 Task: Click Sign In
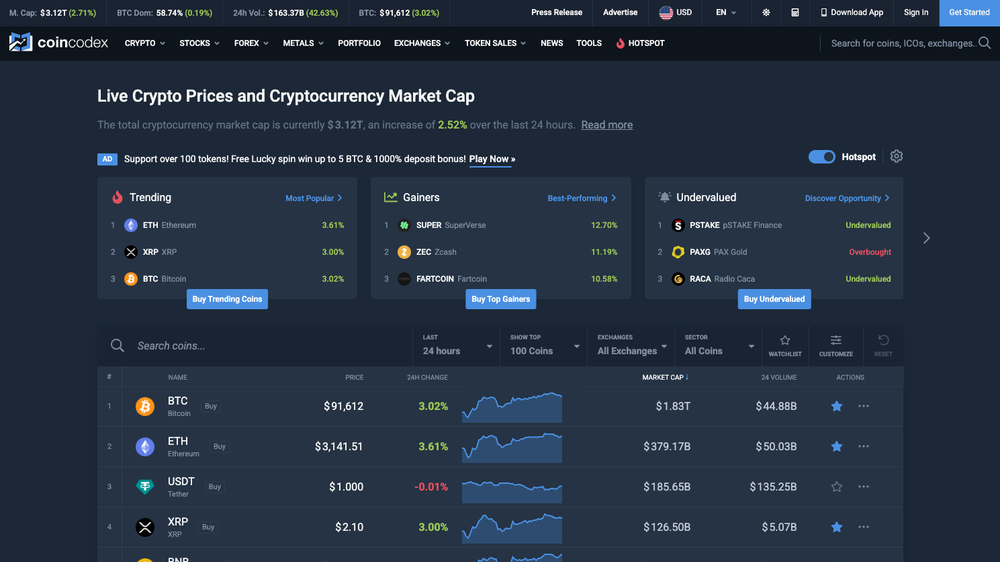916,12
